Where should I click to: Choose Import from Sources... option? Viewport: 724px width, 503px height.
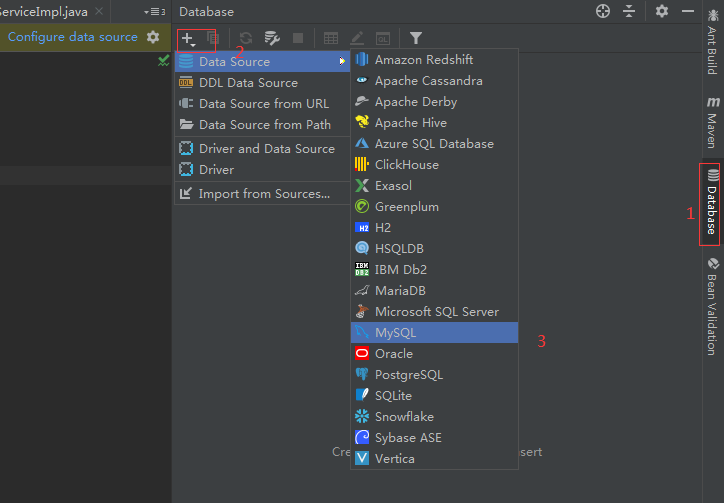click(x=262, y=194)
